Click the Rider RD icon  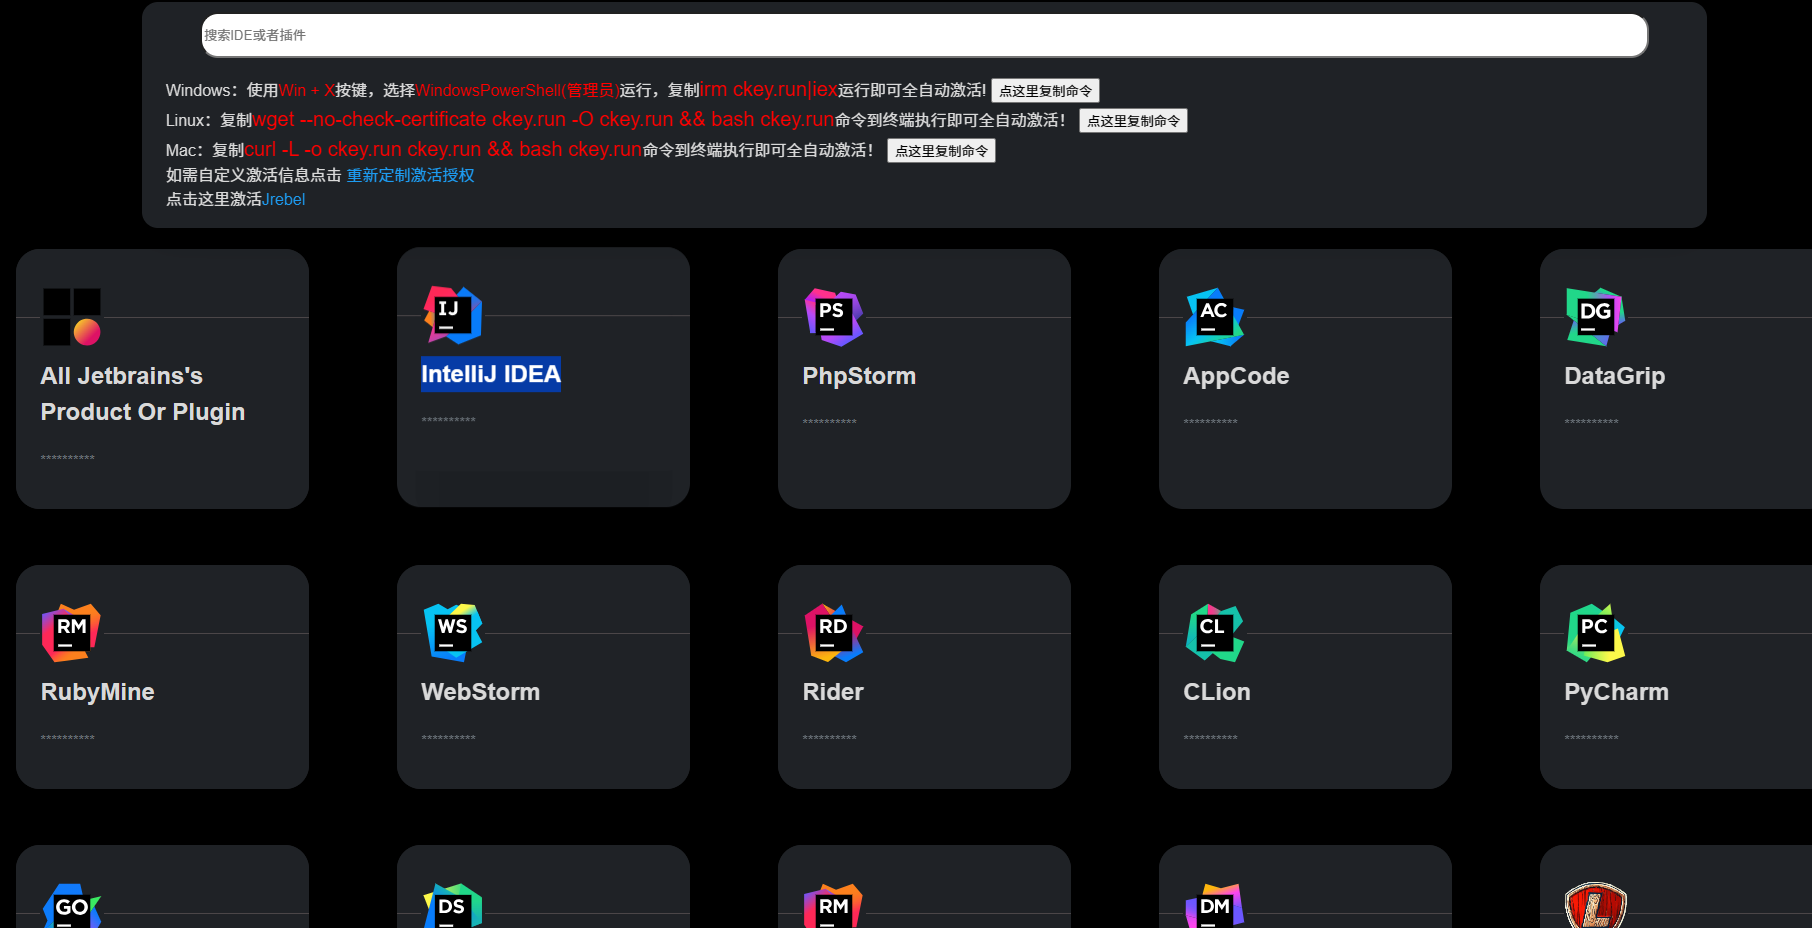[x=834, y=633]
